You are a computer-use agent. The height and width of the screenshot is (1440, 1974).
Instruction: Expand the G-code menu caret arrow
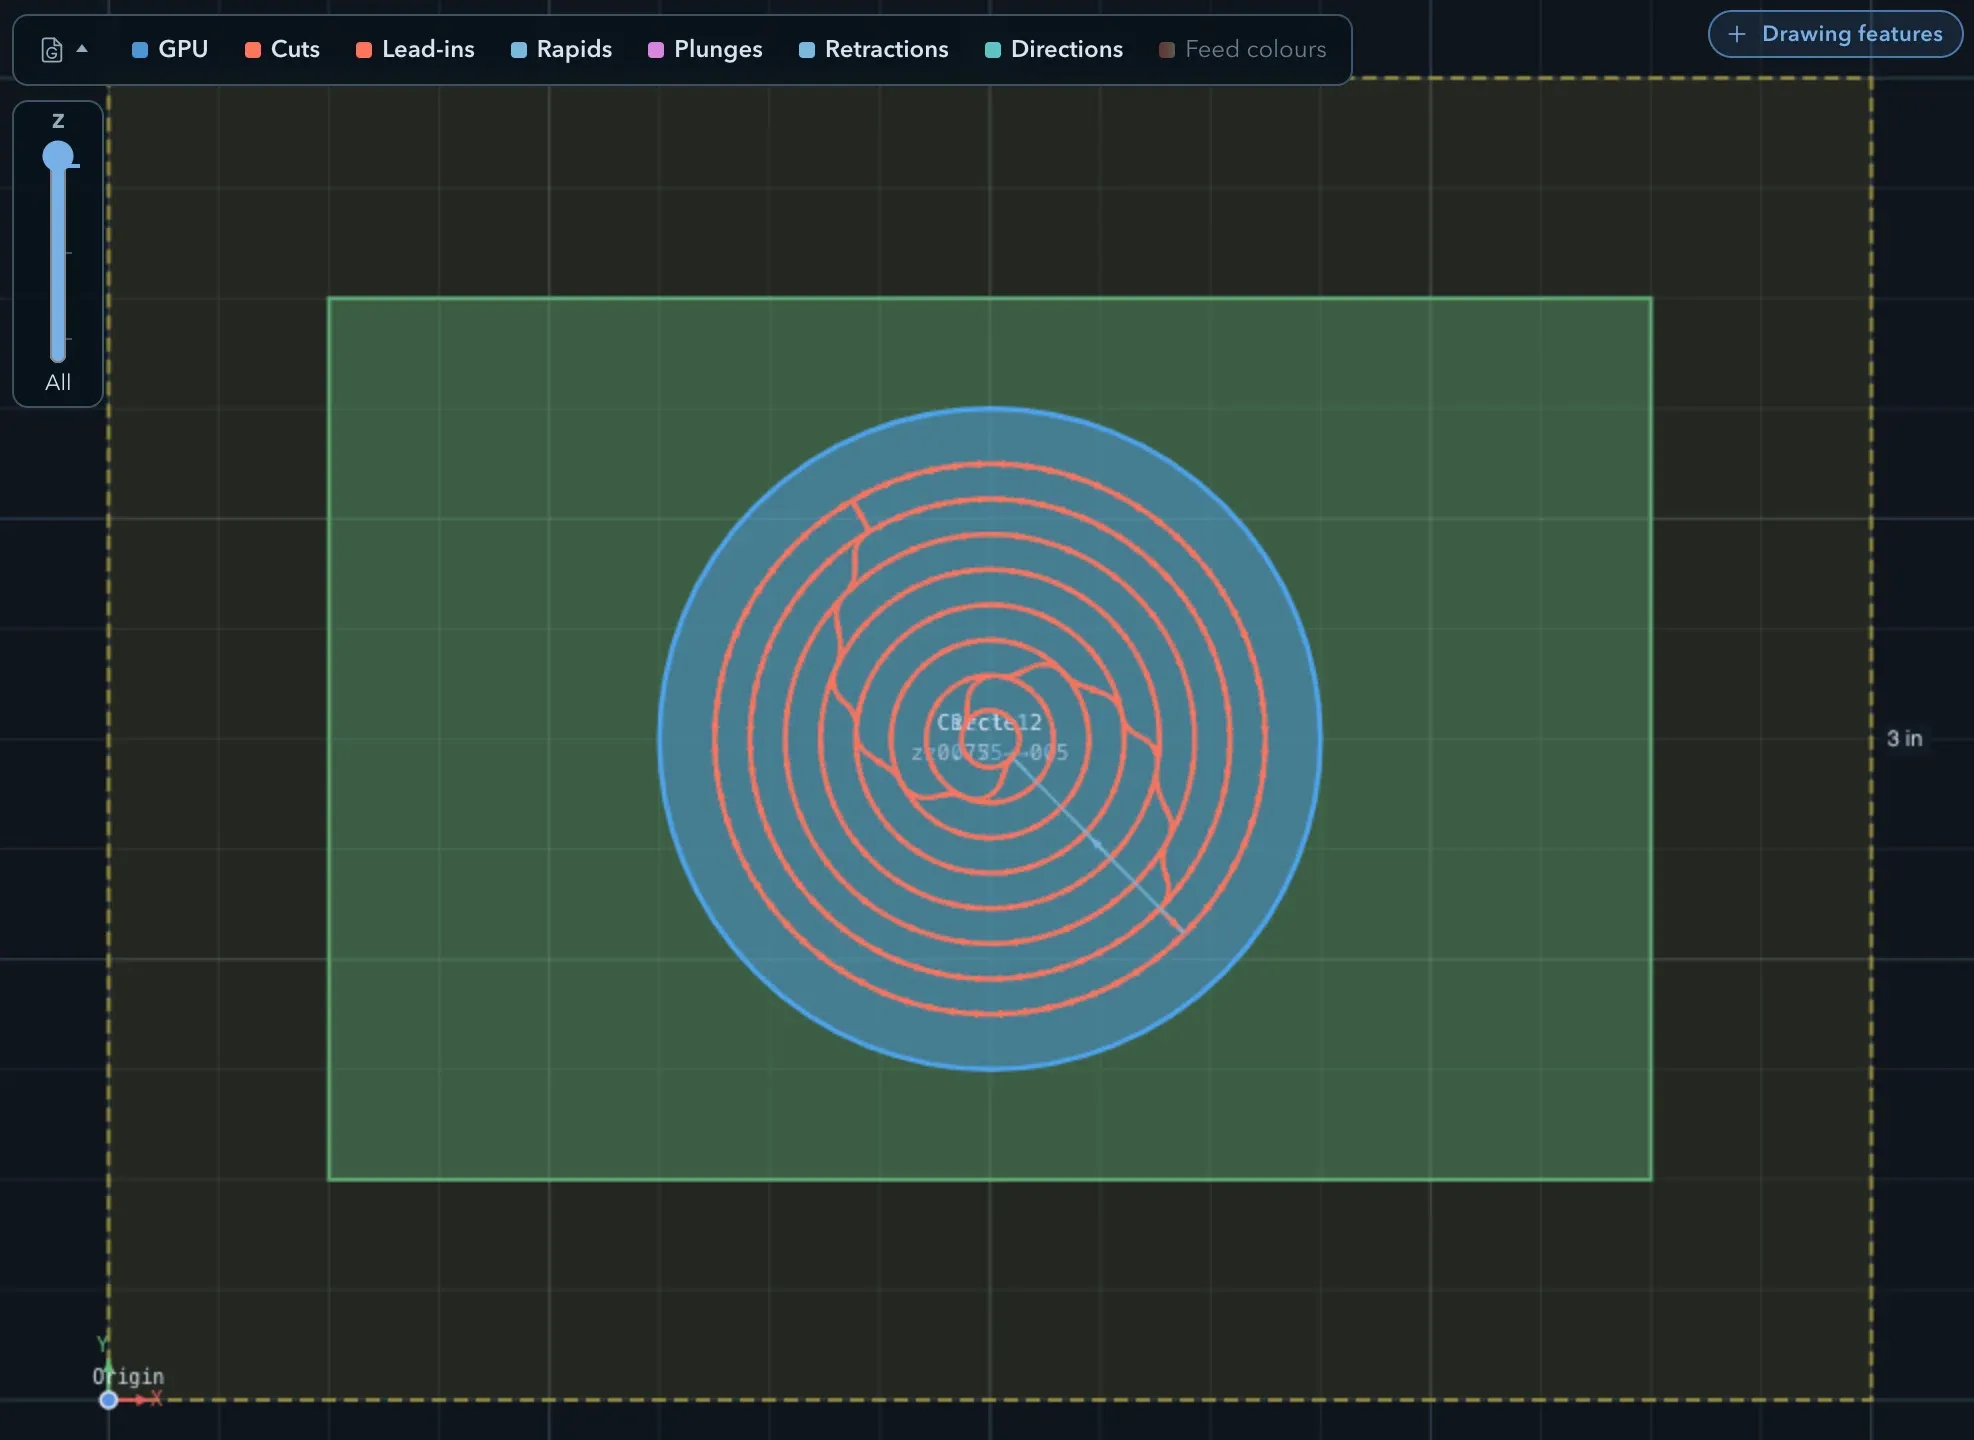pyautogui.click(x=82, y=49)
